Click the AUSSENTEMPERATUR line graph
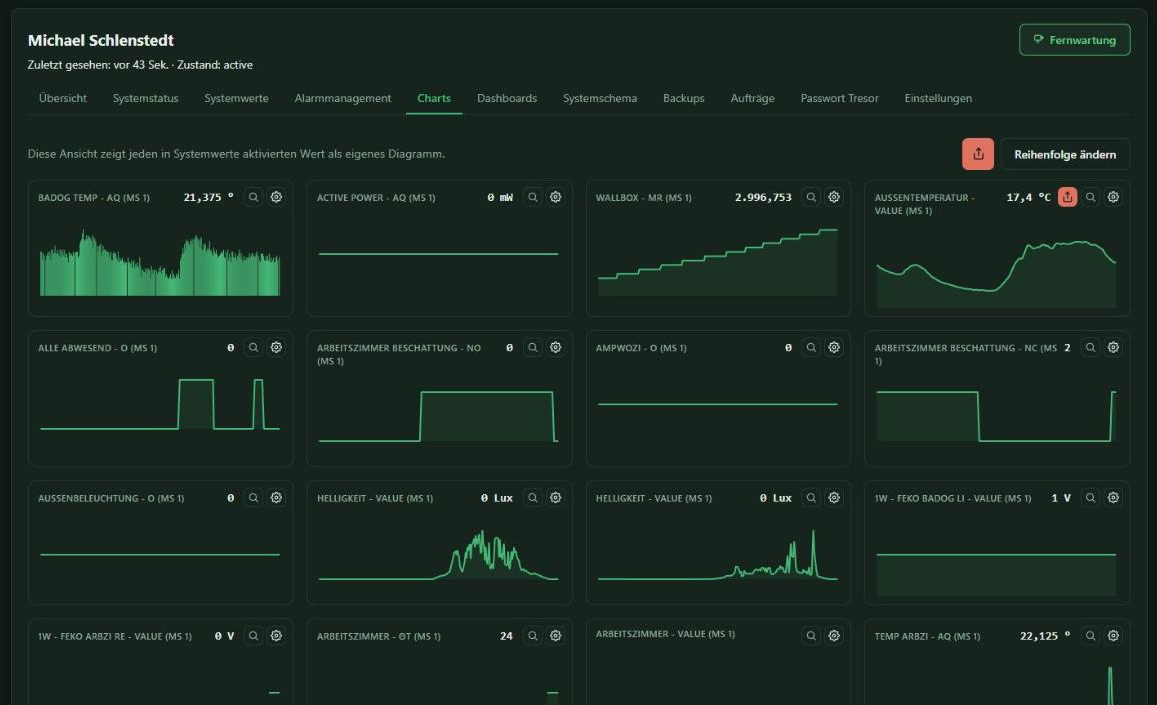This screenshot has width=1157, height=705. point(996,273)
